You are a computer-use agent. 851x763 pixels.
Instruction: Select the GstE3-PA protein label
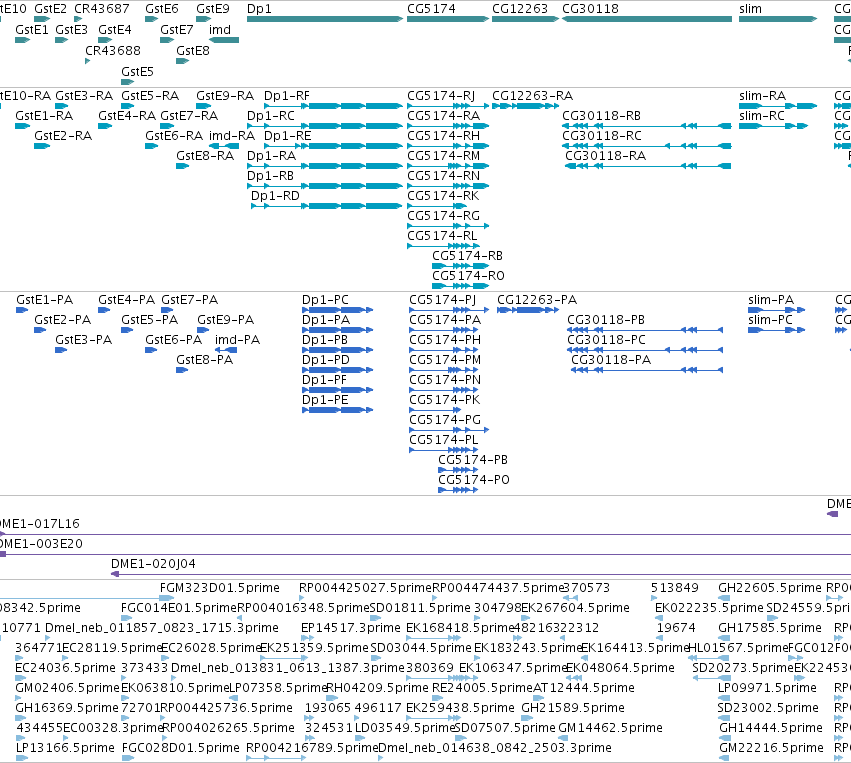click(84, 340)
